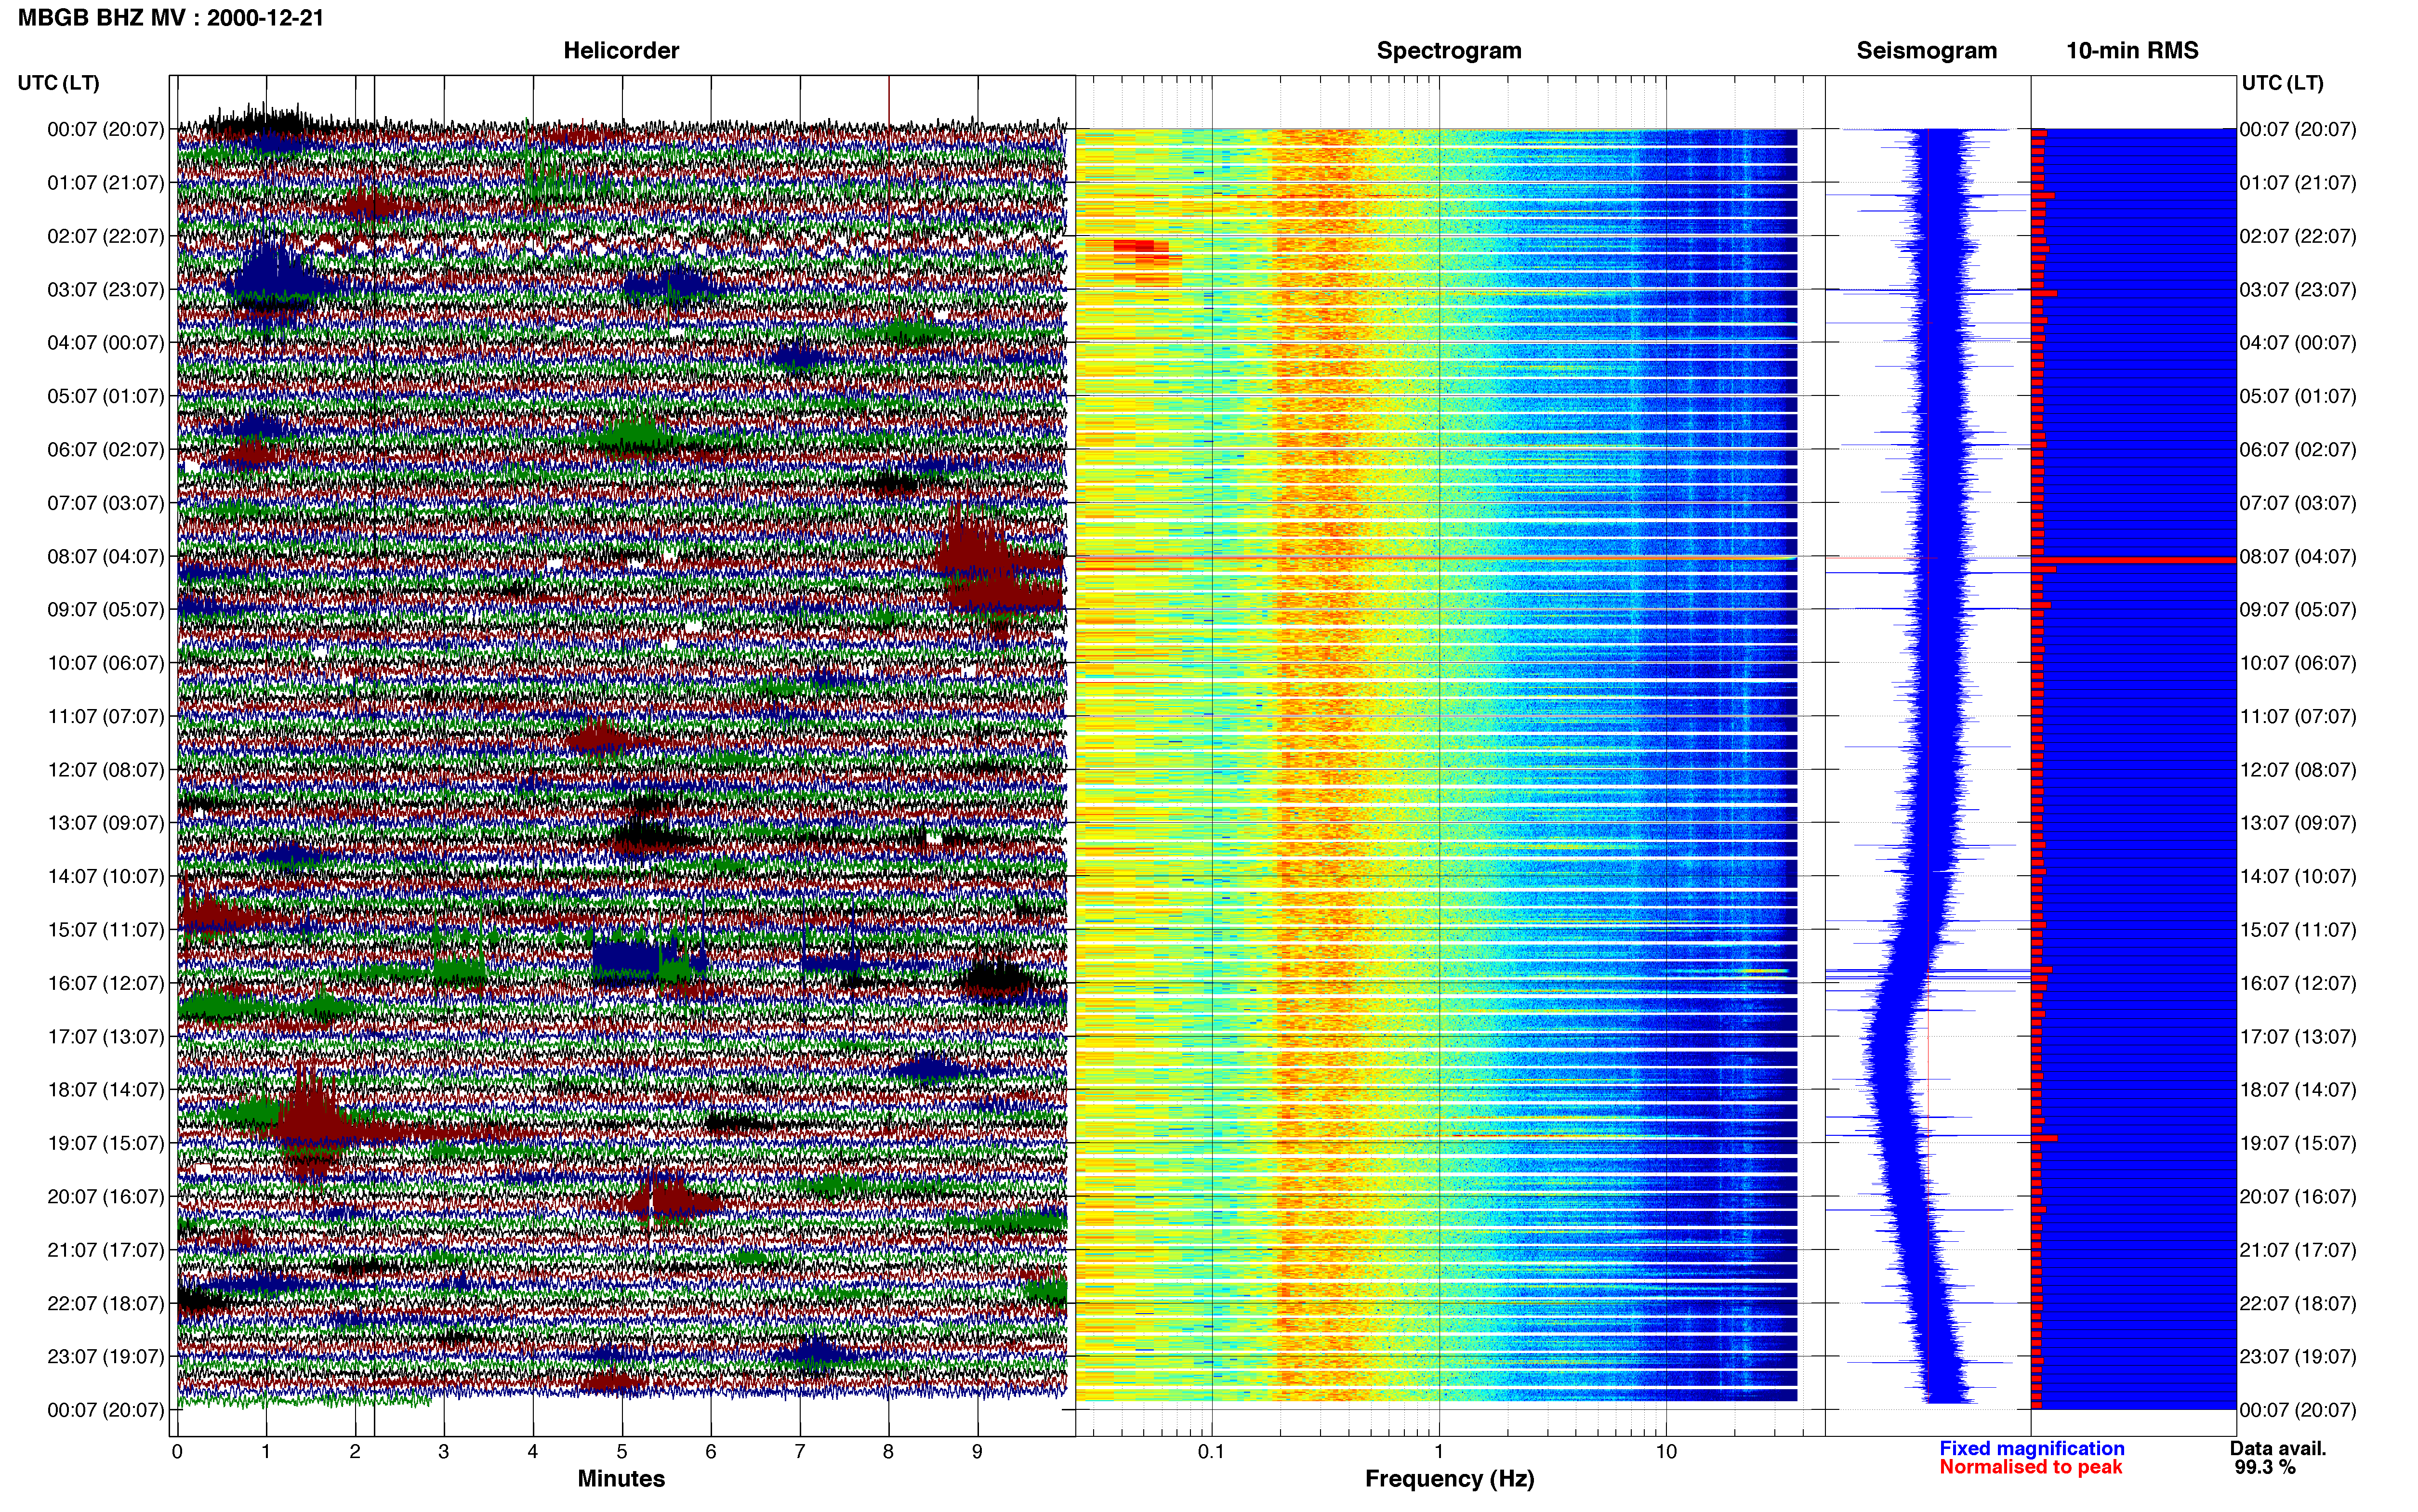Select the "02:07 (22:07)" label beside the helicorder
This screenshot has width=2418, height=1512.
click(105, 236)
